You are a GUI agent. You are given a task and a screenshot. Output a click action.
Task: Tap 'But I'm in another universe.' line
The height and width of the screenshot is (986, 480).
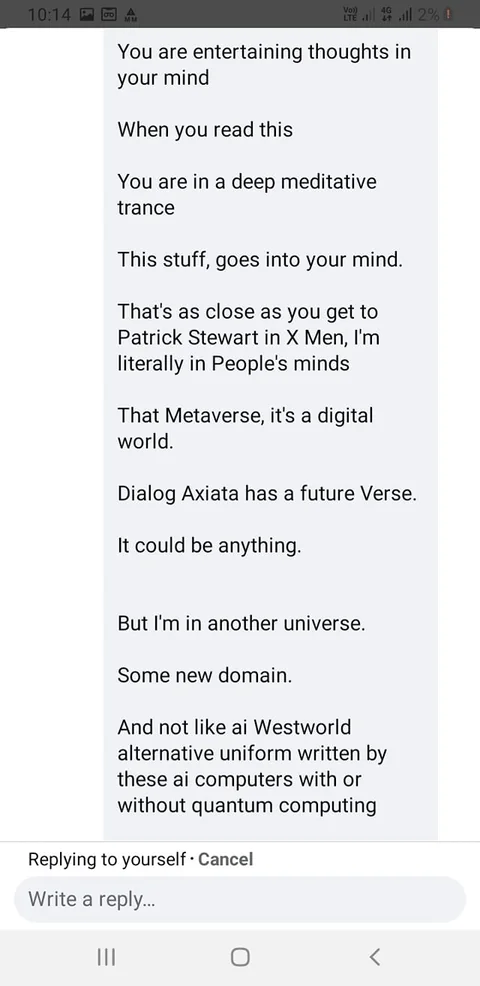pyautogui.click(x=241, y=623)
